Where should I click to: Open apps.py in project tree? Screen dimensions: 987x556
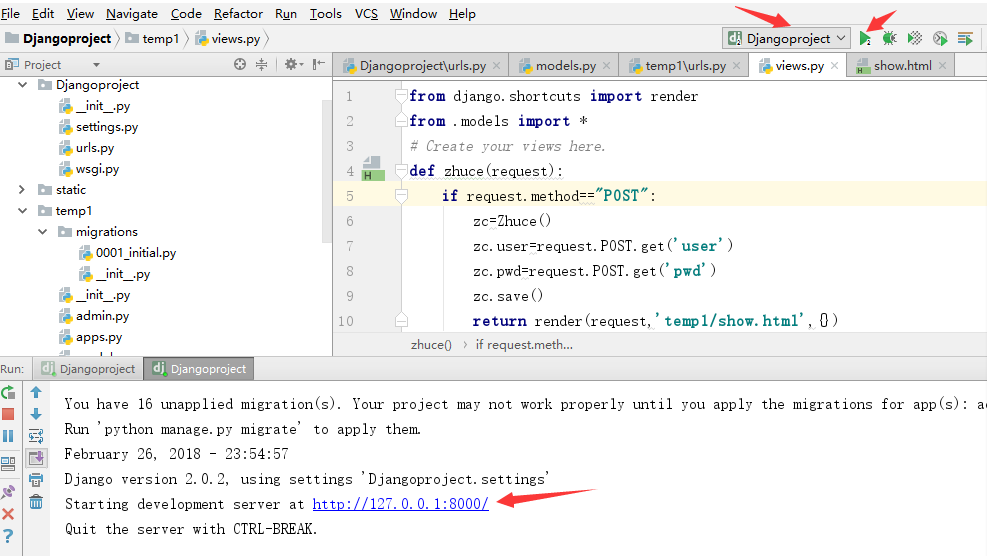pos(99,337)
